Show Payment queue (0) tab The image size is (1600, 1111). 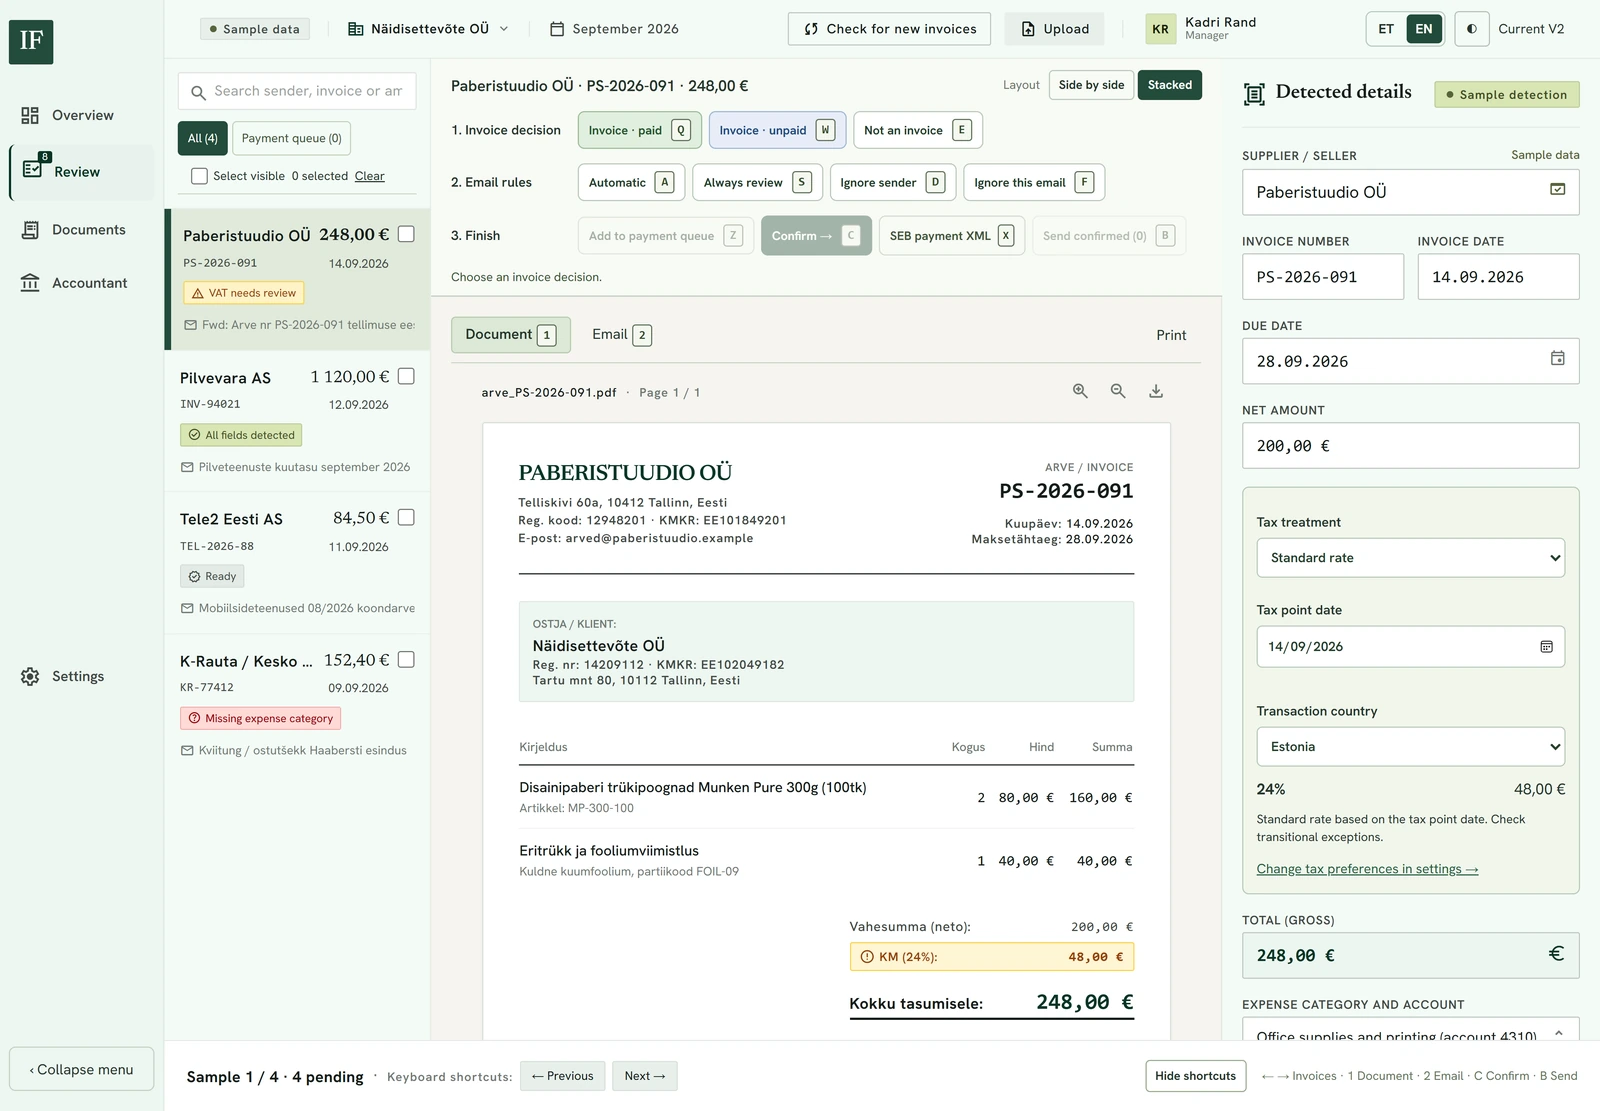tap(291, 138)
